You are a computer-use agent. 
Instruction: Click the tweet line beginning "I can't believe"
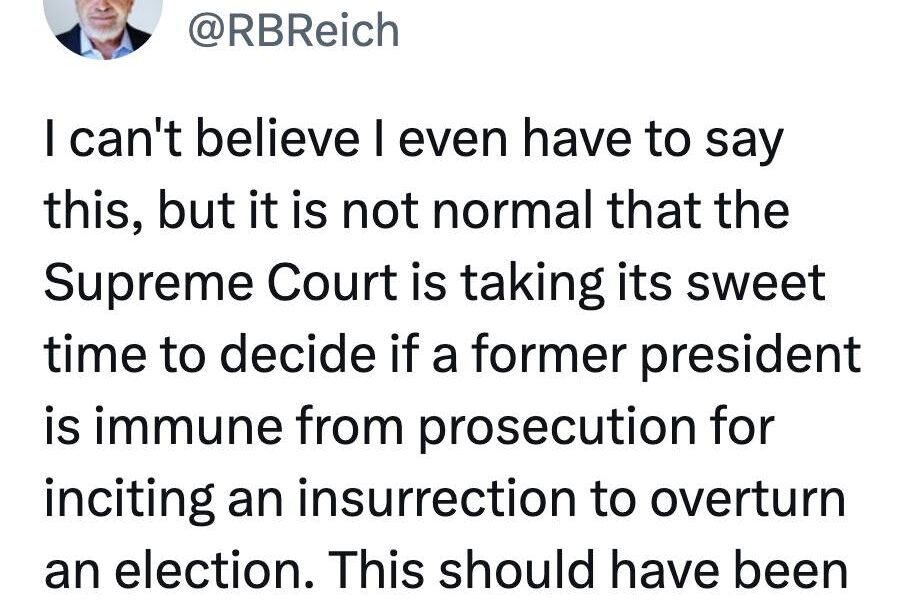[x=414, y=140]
